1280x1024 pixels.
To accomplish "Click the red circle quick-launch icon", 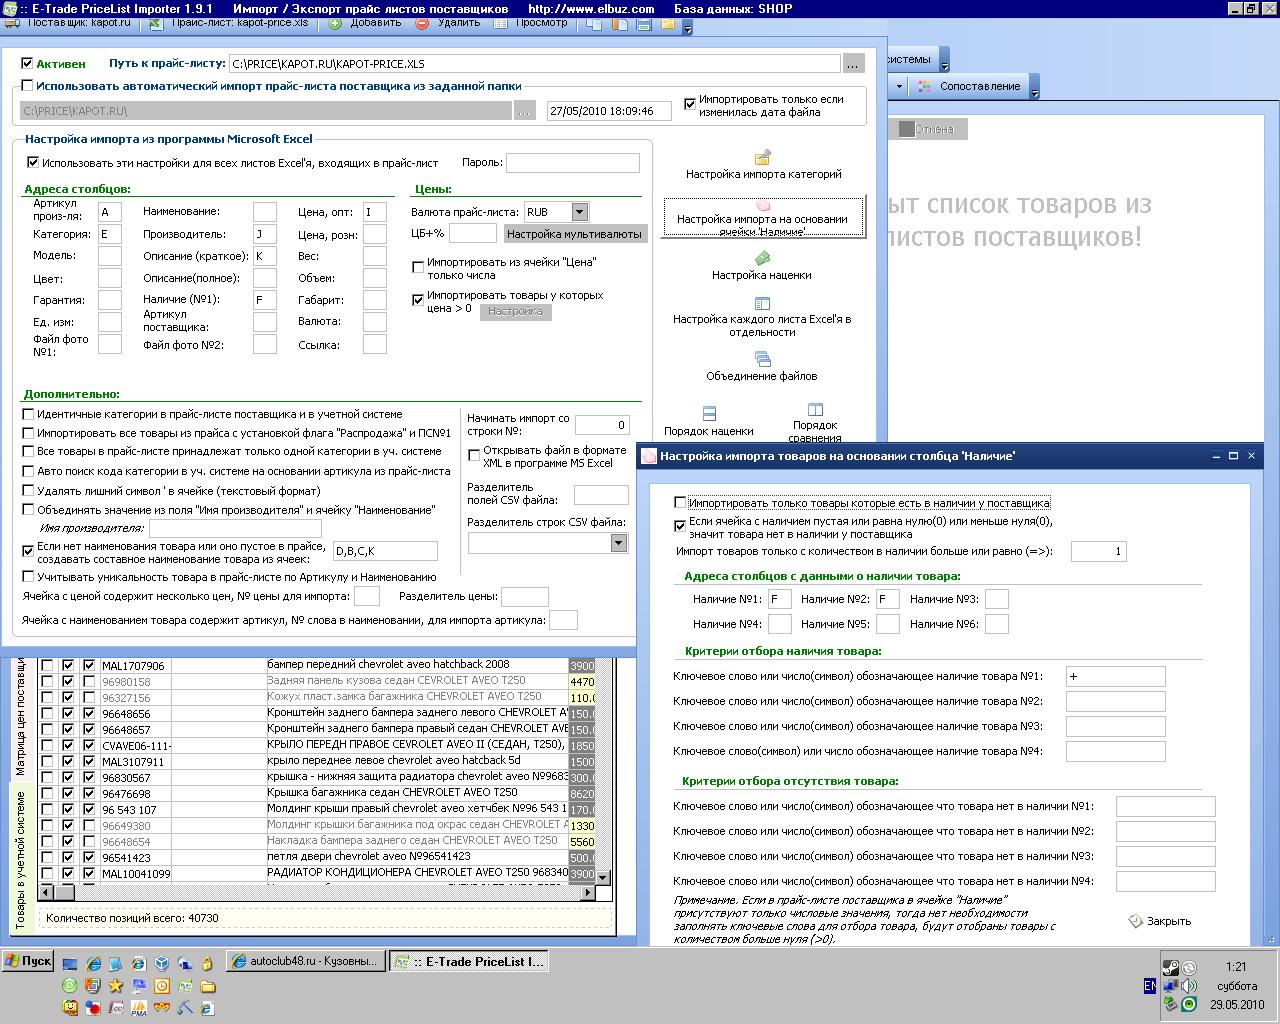I will tap(93, 1007).
